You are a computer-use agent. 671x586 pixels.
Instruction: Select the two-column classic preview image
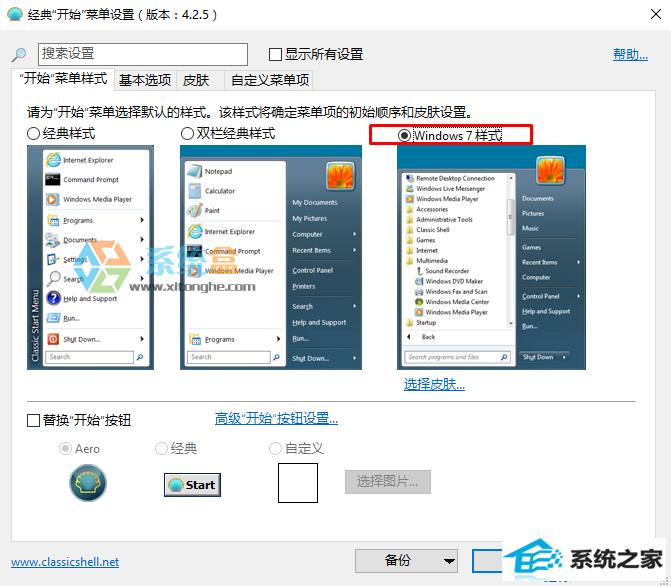click(x=270, y=257)
